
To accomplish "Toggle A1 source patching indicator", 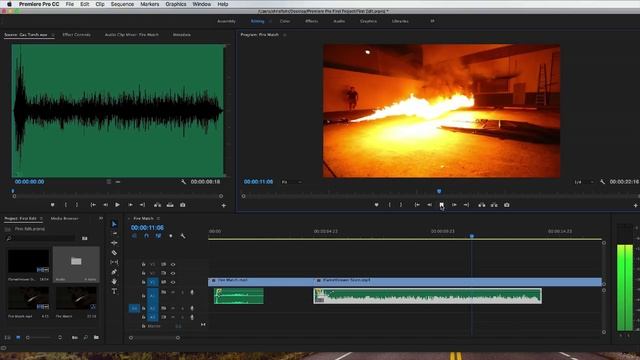I will [x=134, y=308].
